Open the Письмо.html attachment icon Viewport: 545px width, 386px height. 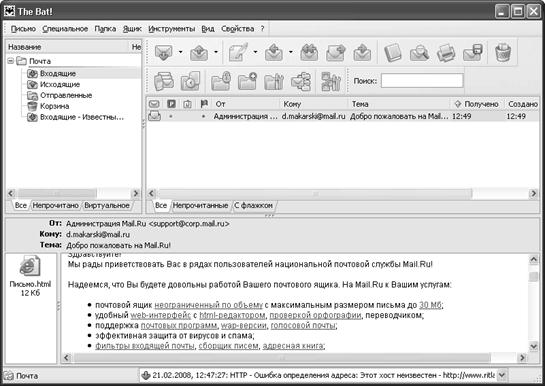coord(30,266)
